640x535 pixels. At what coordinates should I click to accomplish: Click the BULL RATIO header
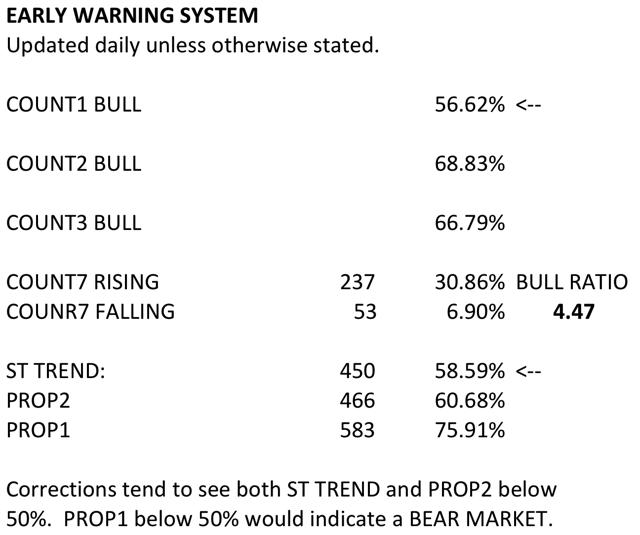point(572,282)
